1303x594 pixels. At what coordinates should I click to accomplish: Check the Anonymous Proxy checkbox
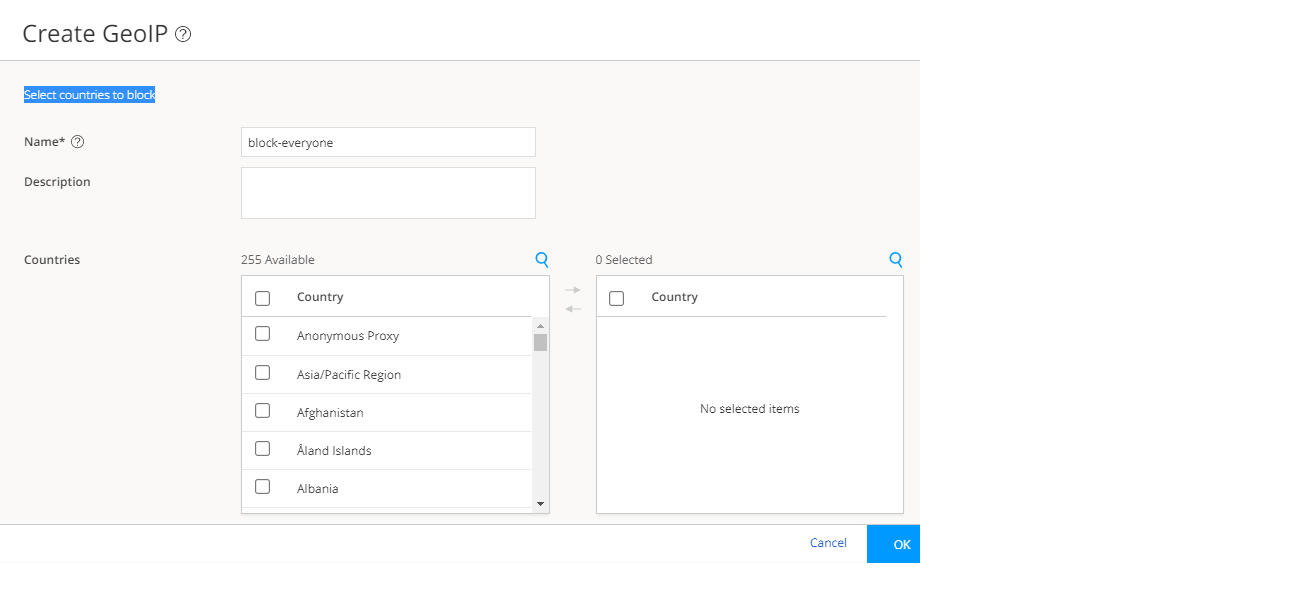(263, 333)
